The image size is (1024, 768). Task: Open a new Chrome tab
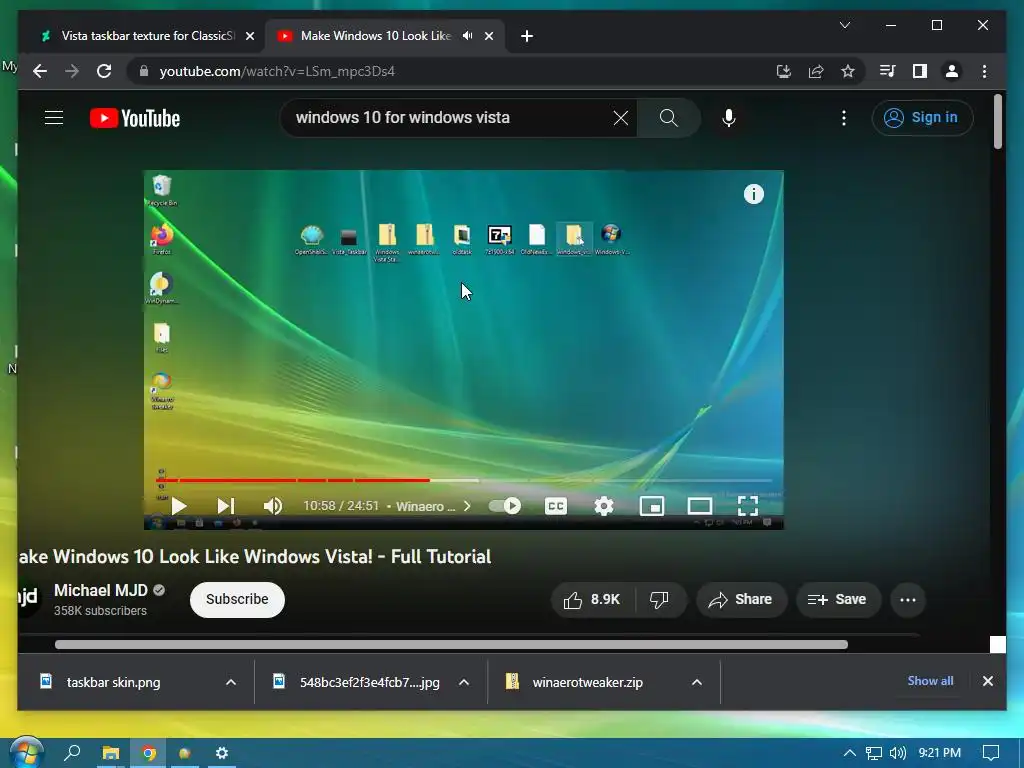pyautogui.click(x=527, y=36)
